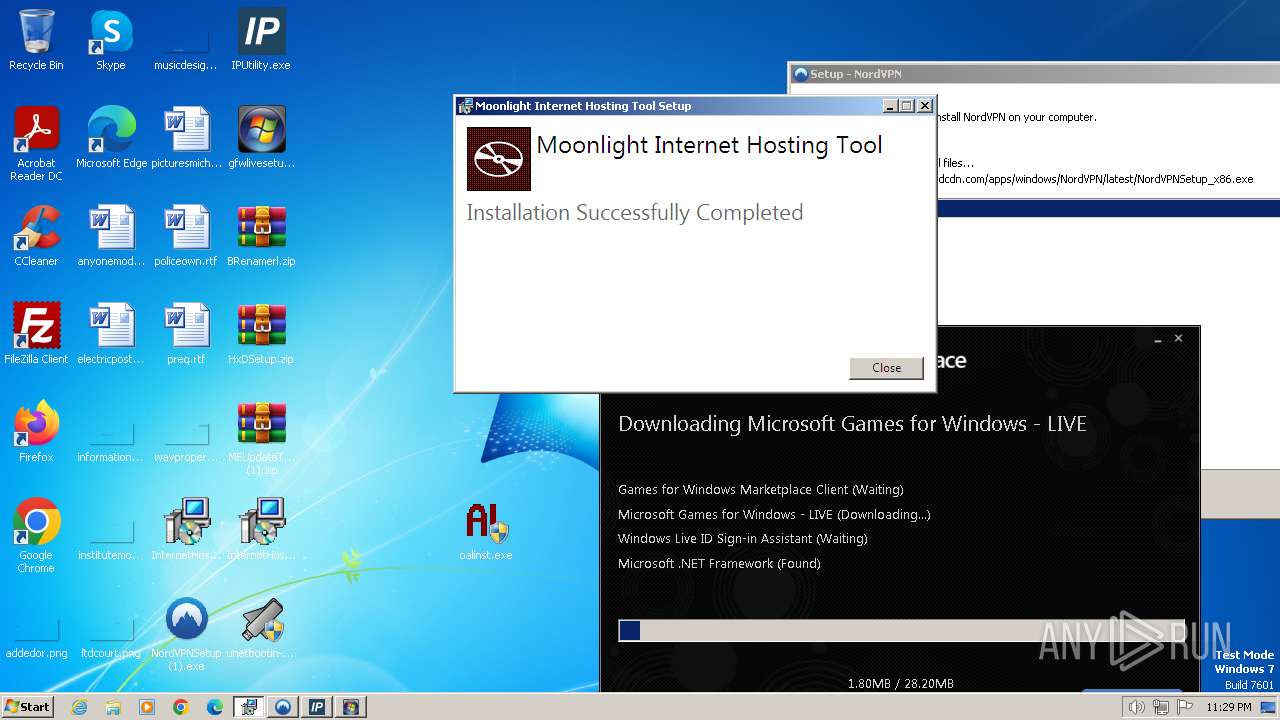Viewport: 1280px width, 720px height.
Task: Click the taskbar clock showing 11:29 PM
Action: [1228, 707]
